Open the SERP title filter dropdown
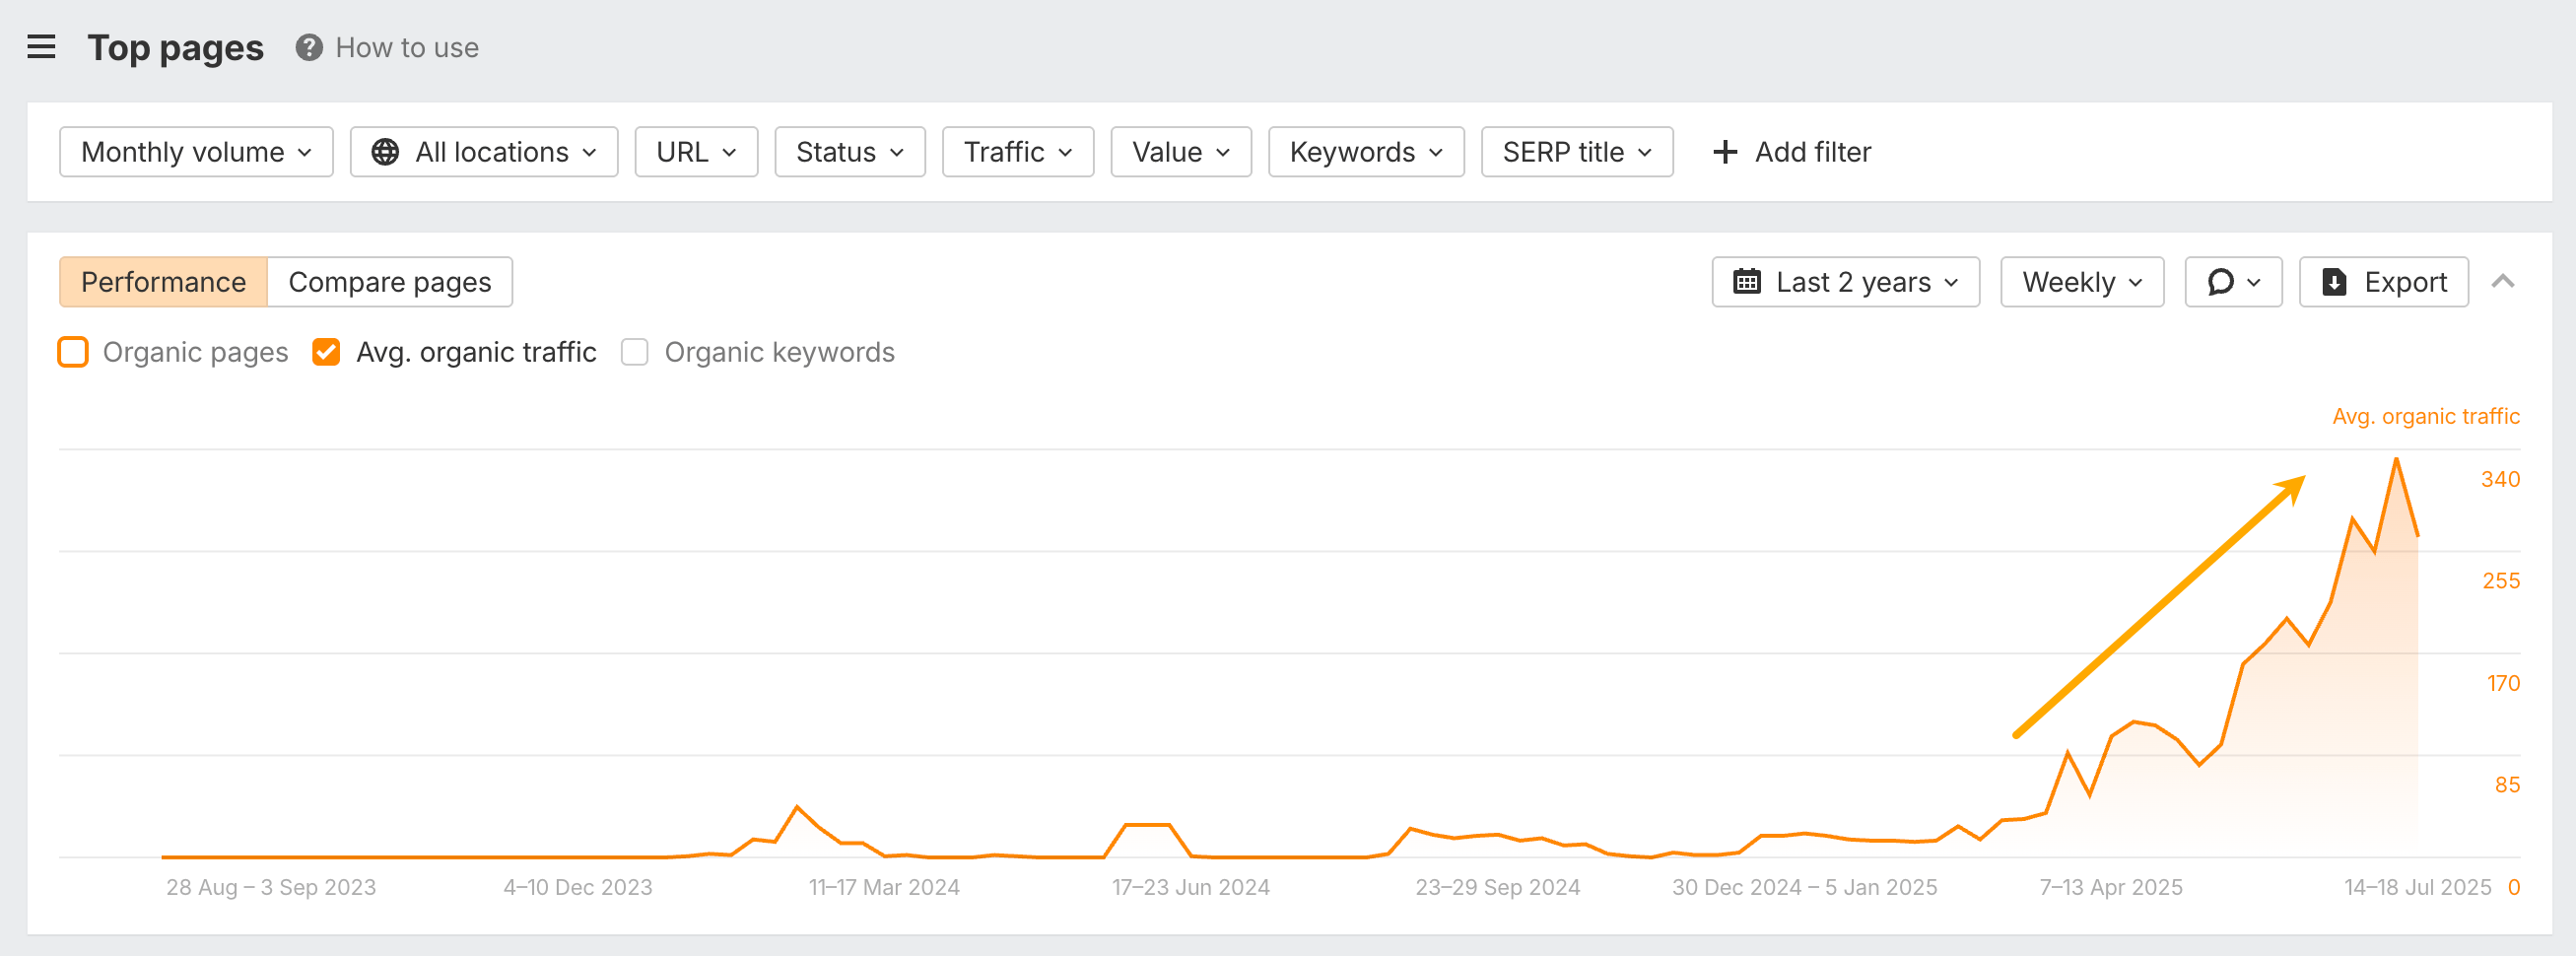The height and width of the screenshot is (956, 2576). point(1576,152)
